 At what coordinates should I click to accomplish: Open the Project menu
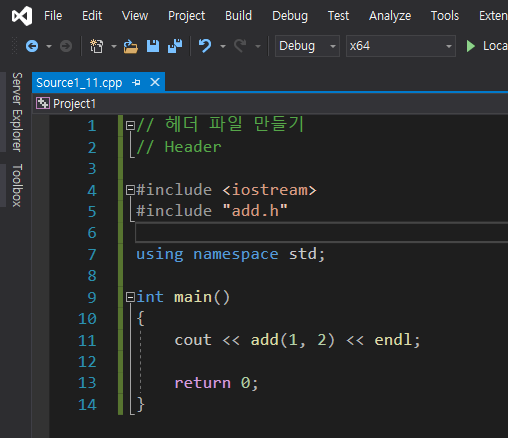click(x=186, y=16)
